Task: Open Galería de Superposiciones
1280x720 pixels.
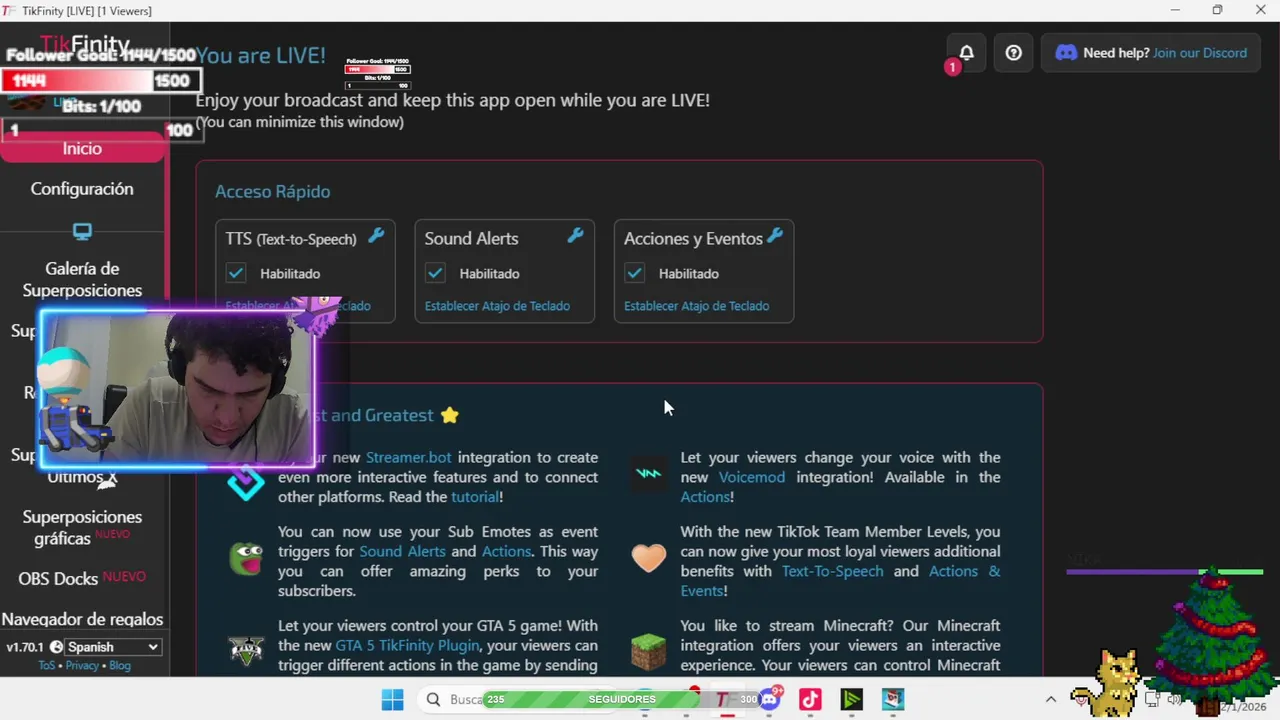Action: (x=82, y=279)
